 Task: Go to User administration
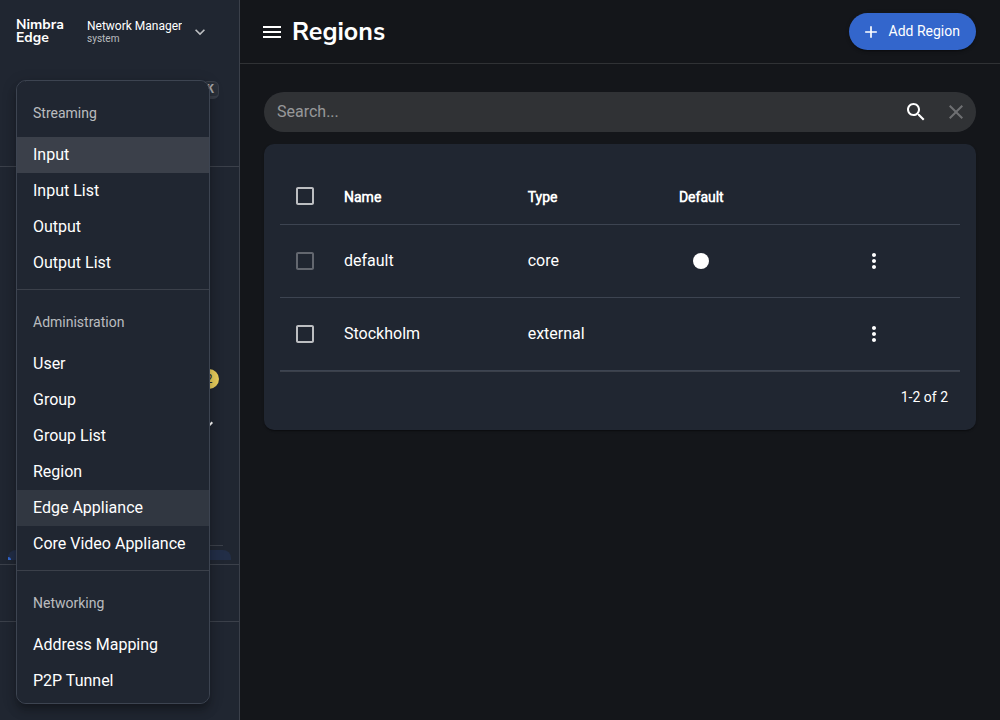coord(113,364)
